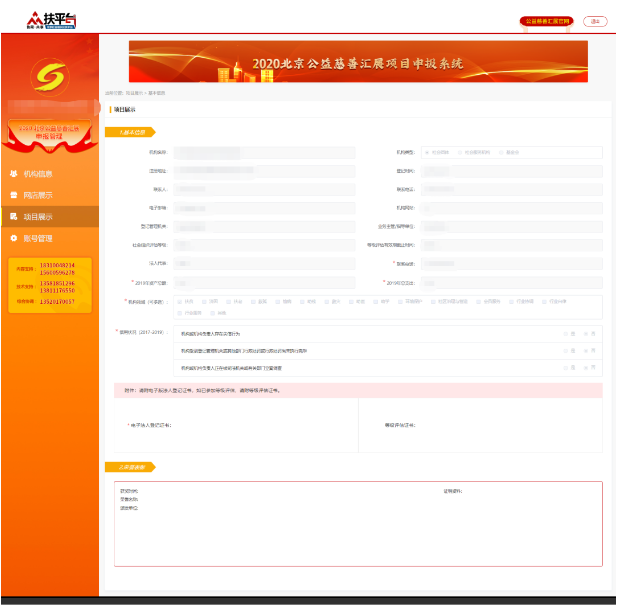Click the 机构网址 input field
This screenshot has width=617, height=605.
pos(512,208)
